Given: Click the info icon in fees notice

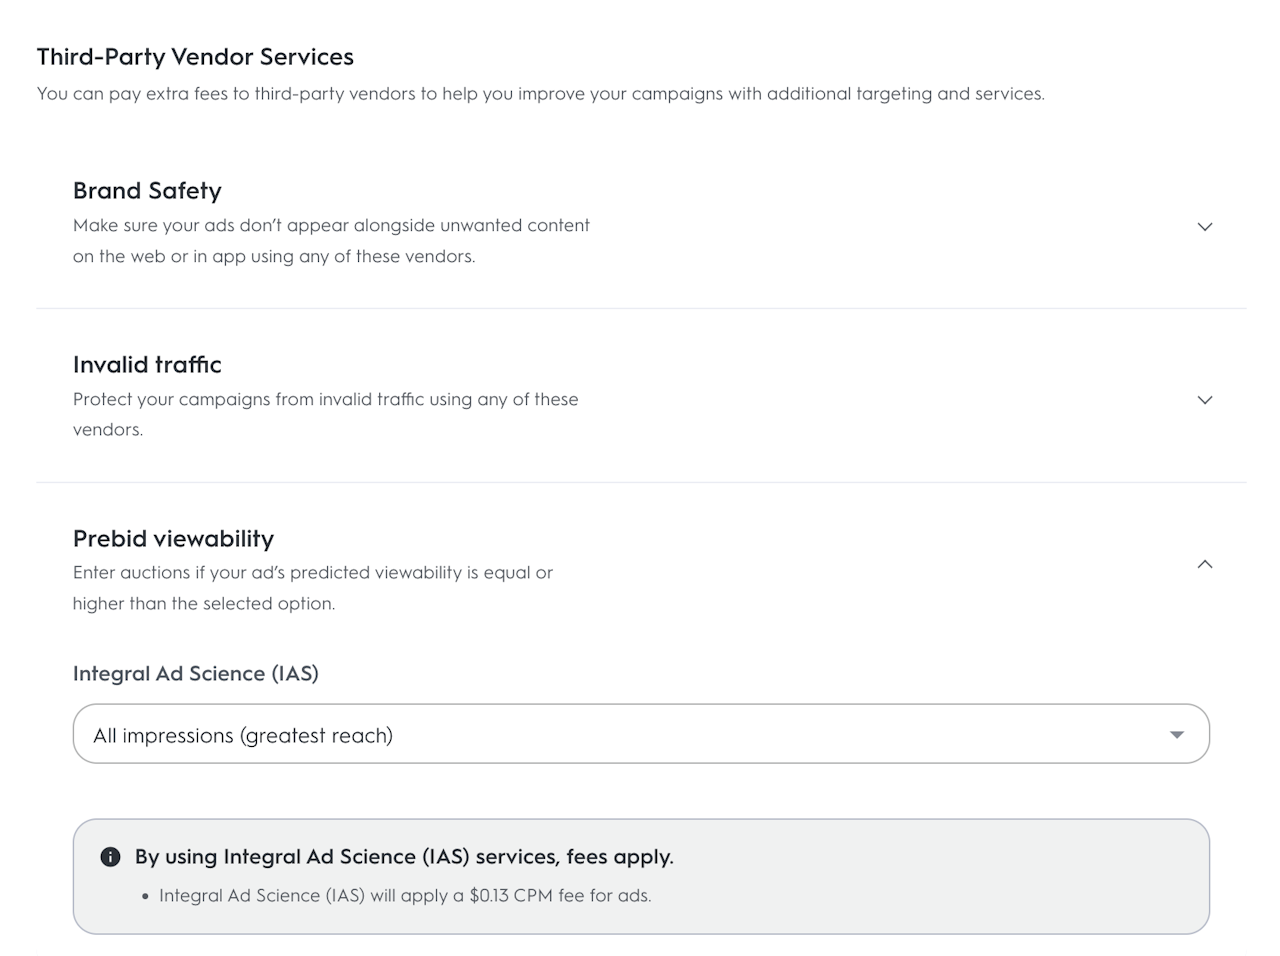Looking at the screenshot, I should pyautogui.click(x=111, y=857).
